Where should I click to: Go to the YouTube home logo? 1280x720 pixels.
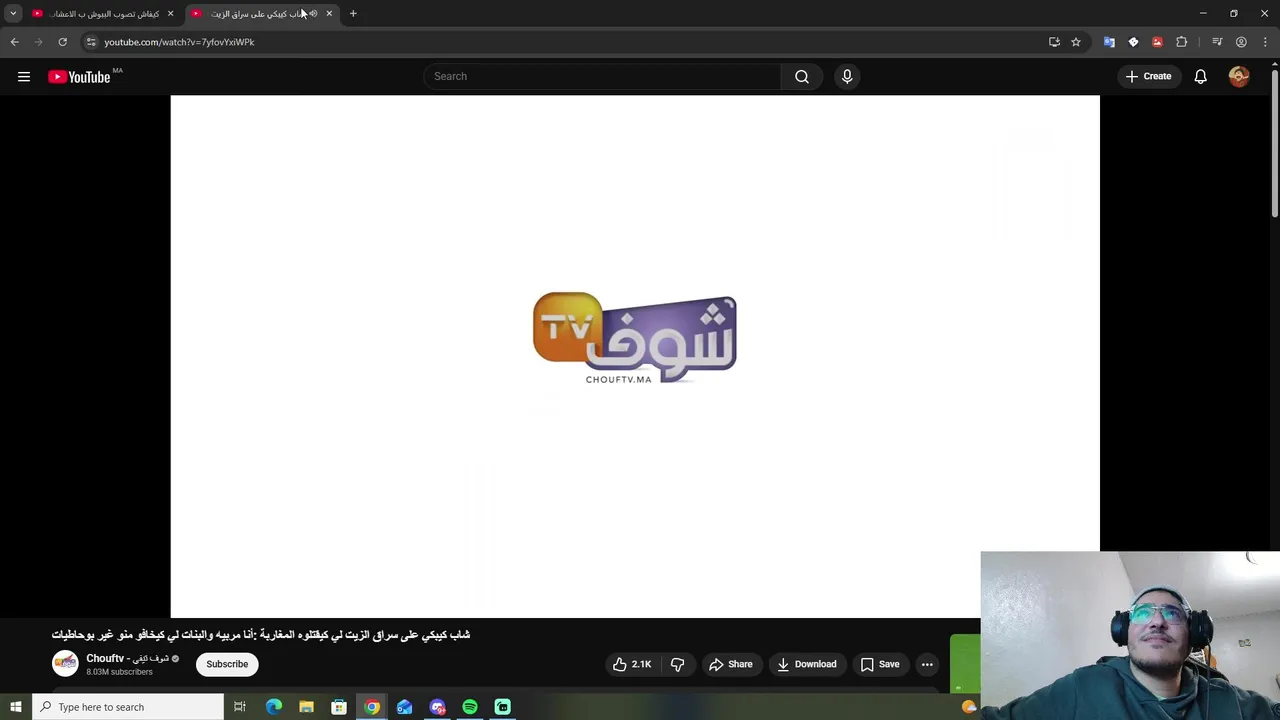pyautogui.click(x=79, y=77)
